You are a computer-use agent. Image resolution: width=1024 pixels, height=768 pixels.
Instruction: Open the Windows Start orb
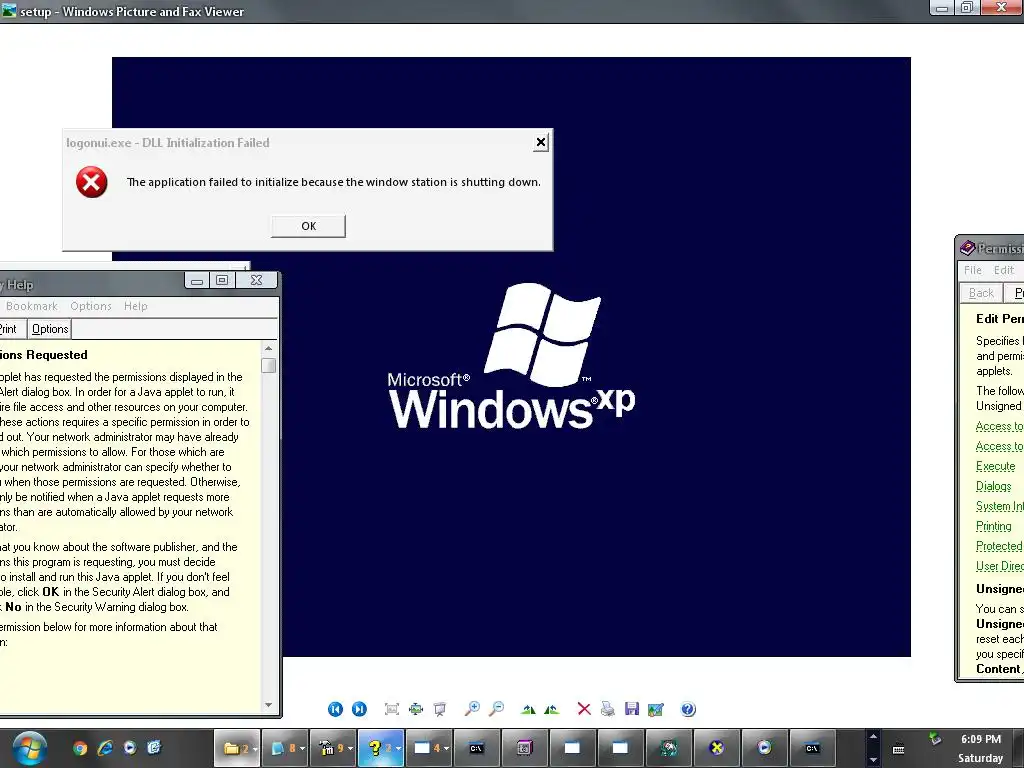[29, 748]
